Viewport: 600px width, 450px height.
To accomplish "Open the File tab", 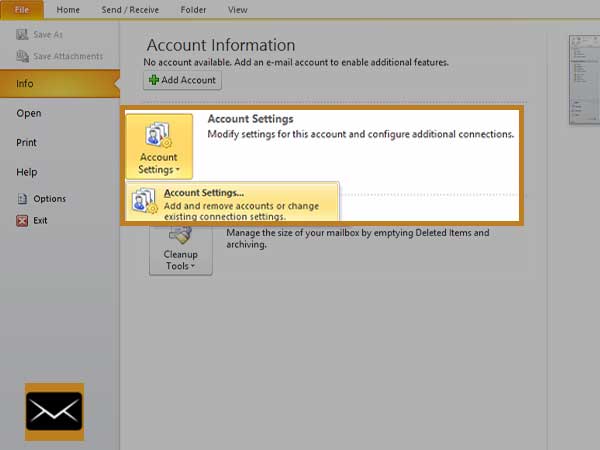I will click(x=22, y=10).
